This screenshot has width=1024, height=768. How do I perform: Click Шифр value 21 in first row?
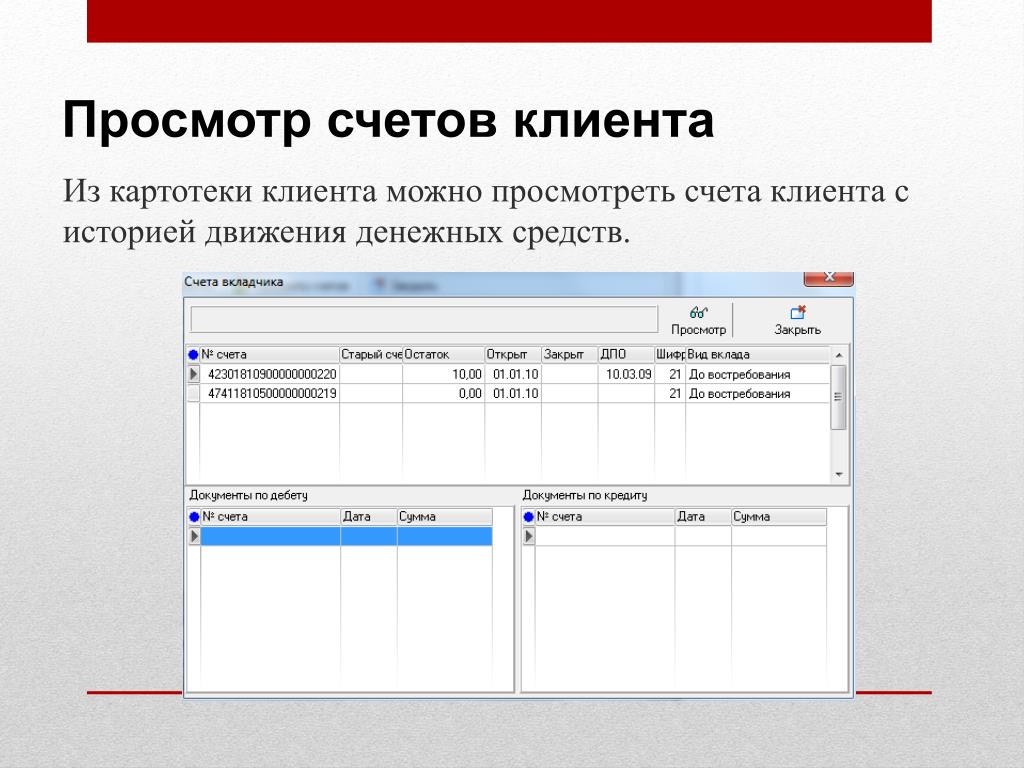(x=675, y=374)
